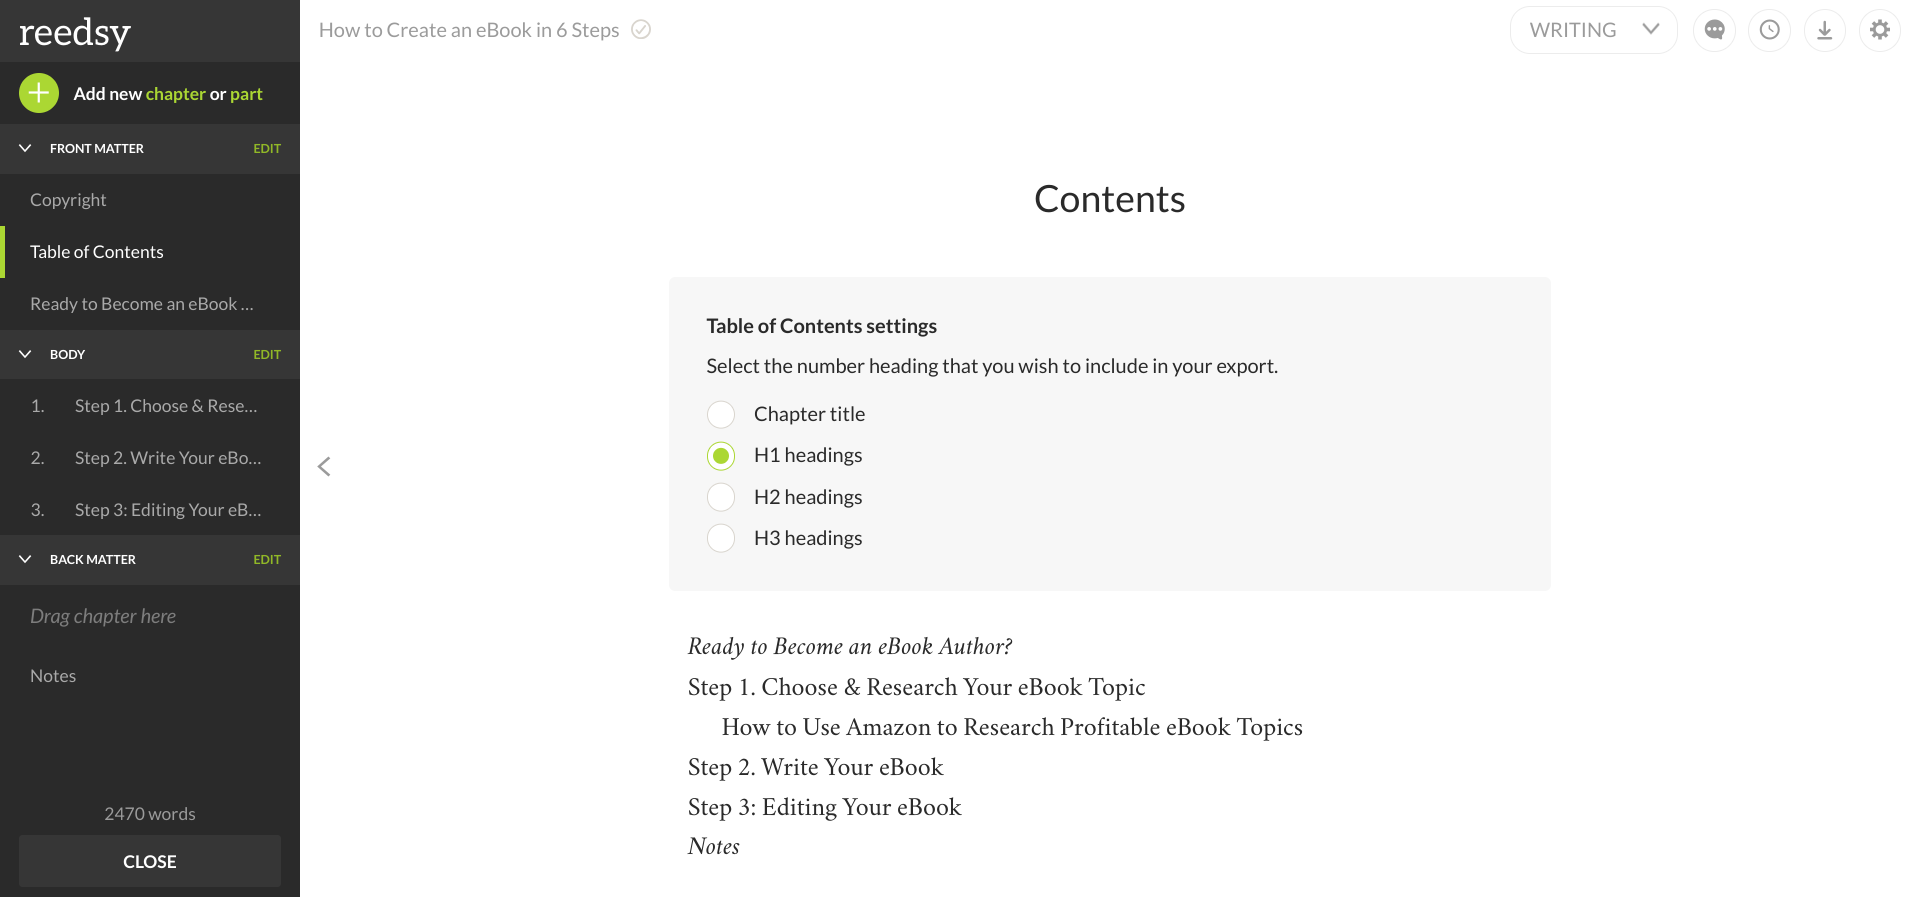This screenshot has height=897, width=1920.
Task: Click the Contents page heading
Action: point(1110,199)
